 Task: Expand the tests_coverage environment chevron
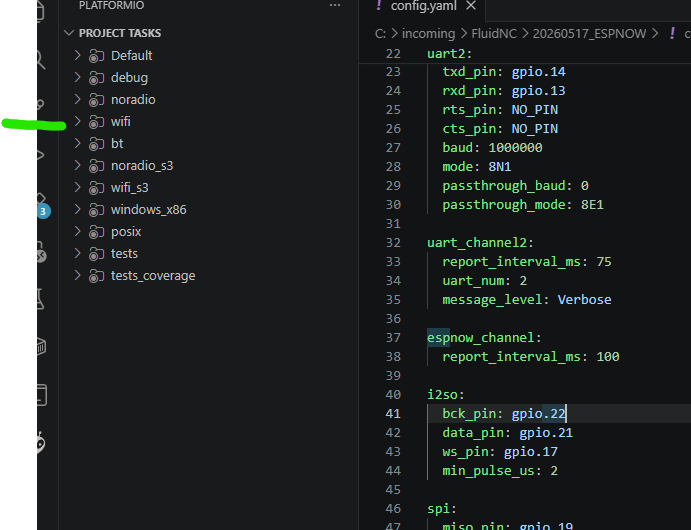click(x=78, y=275)
